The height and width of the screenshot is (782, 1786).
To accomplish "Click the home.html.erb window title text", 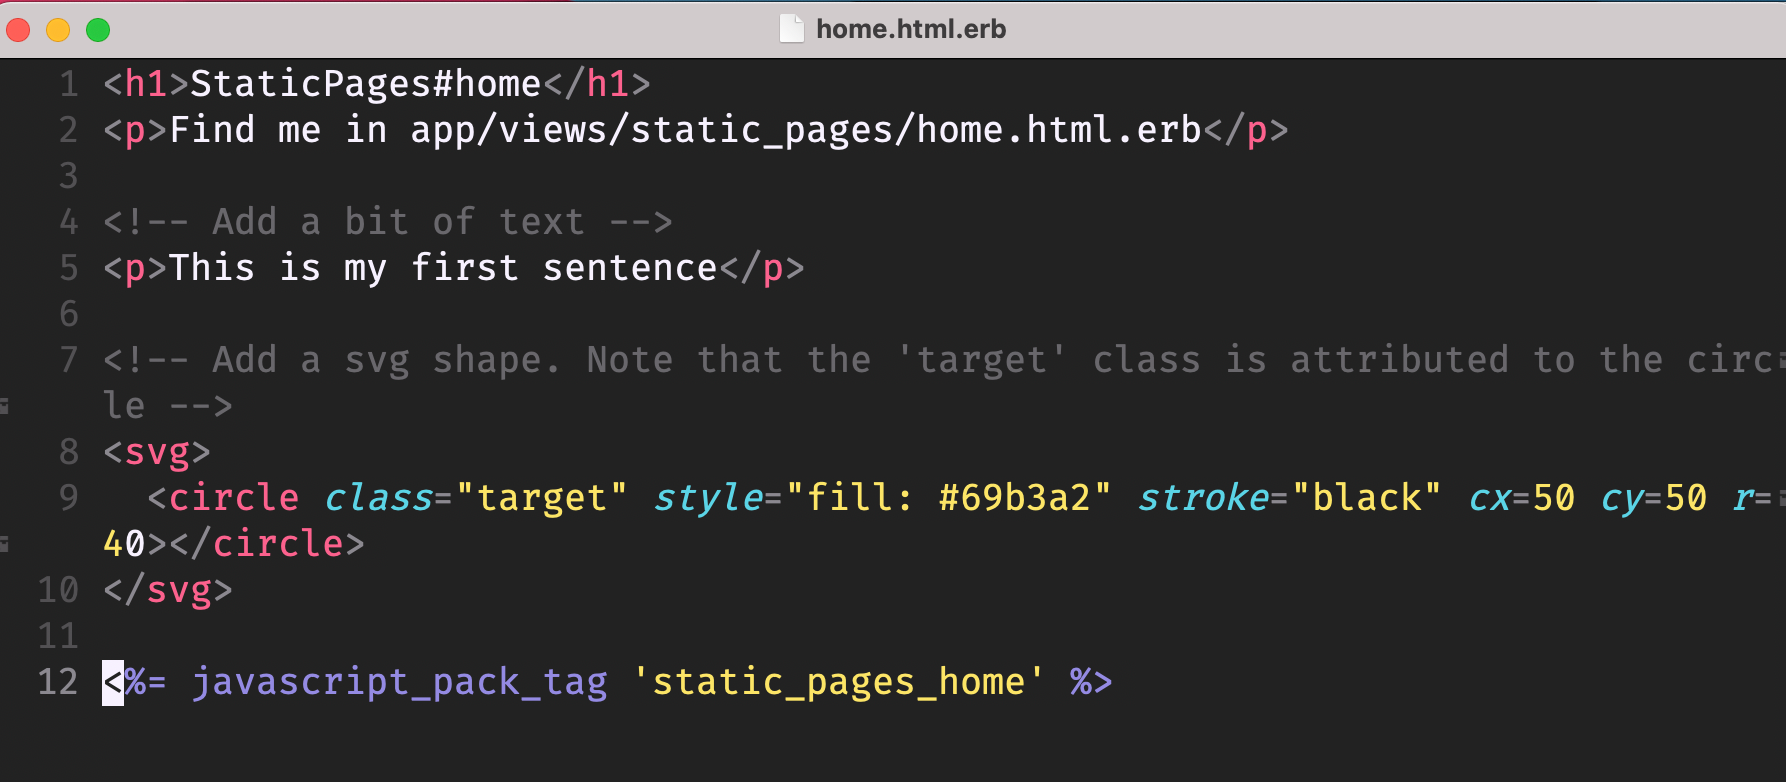I will (x=910, y=29).
